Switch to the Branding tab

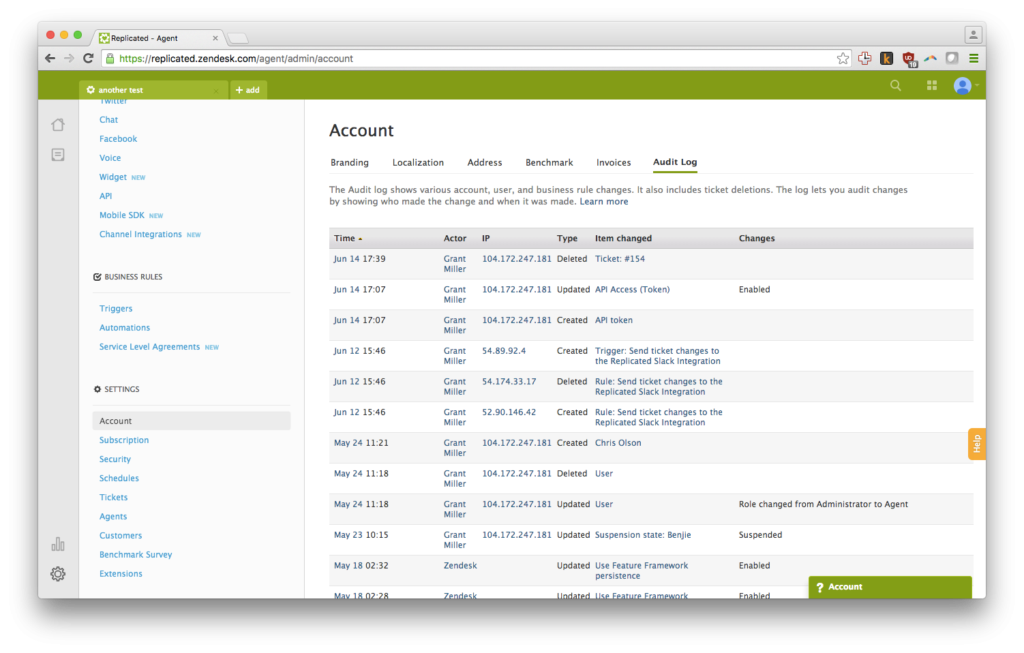349,162
